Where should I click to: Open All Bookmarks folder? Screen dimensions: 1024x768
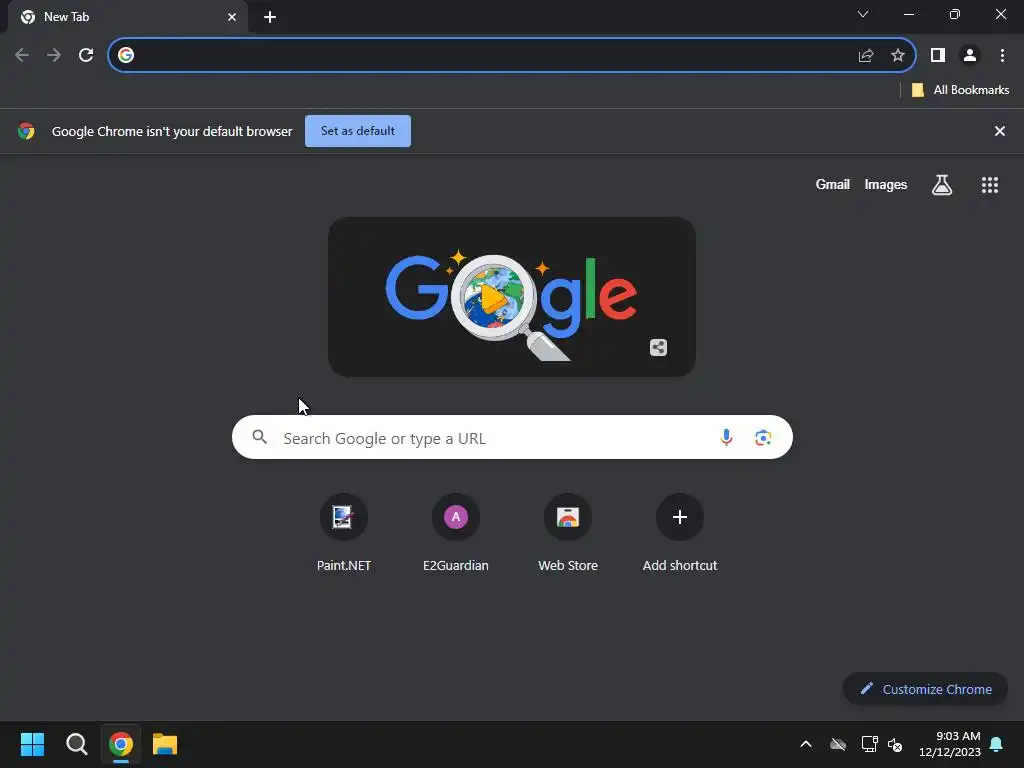(x=960, y=90)
